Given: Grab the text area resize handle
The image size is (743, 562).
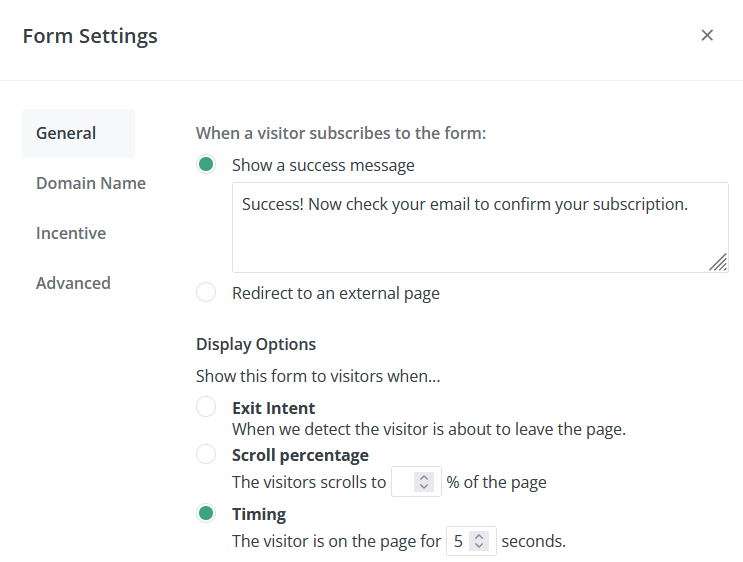Looking at the screenshot, I should click(718, 262).
